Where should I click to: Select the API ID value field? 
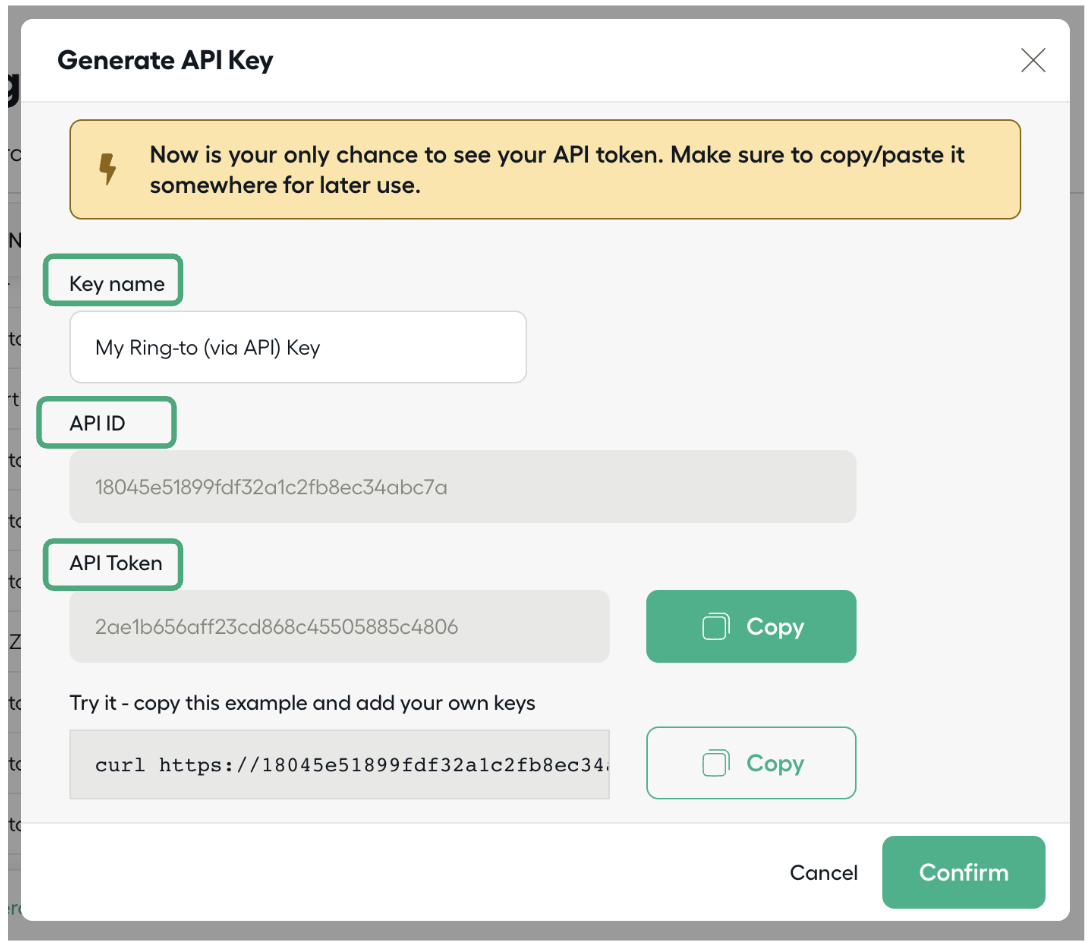tap(463, 486)
